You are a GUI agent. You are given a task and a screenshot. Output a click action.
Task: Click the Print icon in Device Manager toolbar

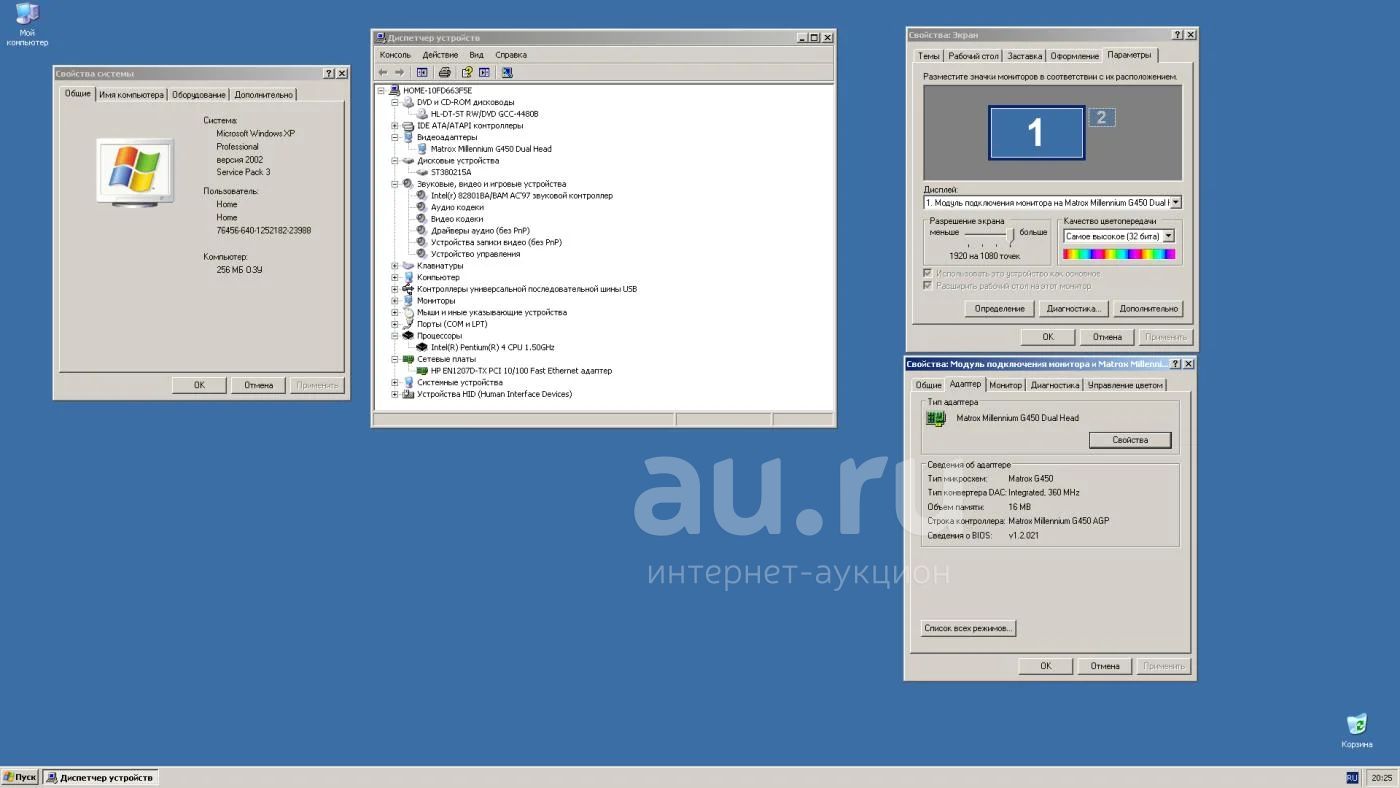445,72
